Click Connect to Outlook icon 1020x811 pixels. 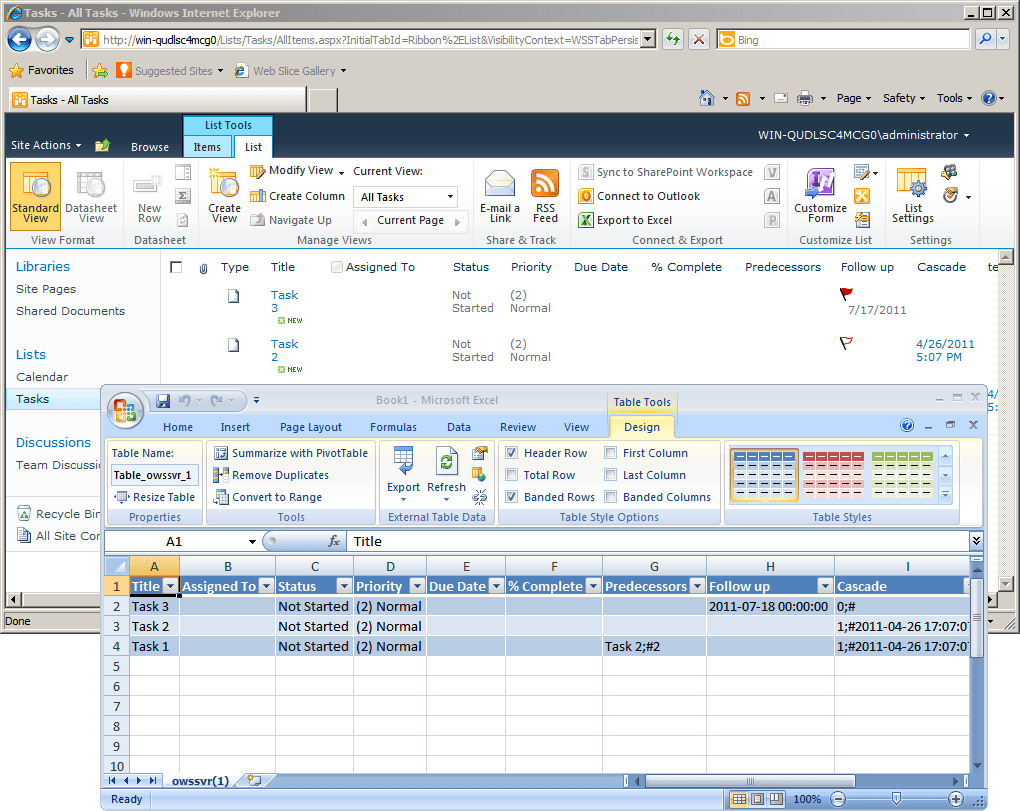(x=586, y=196)
